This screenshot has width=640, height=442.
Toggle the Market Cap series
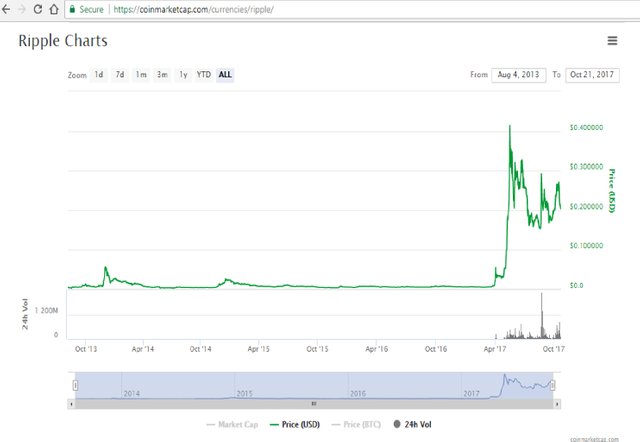232,424
